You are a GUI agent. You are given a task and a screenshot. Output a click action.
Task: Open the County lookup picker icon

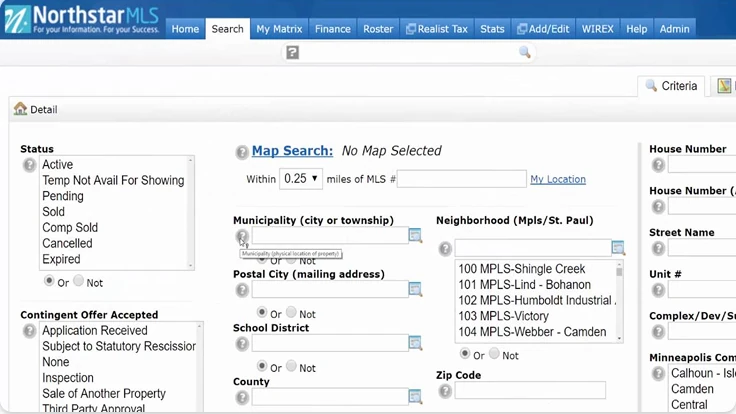[x=415, y=397]
